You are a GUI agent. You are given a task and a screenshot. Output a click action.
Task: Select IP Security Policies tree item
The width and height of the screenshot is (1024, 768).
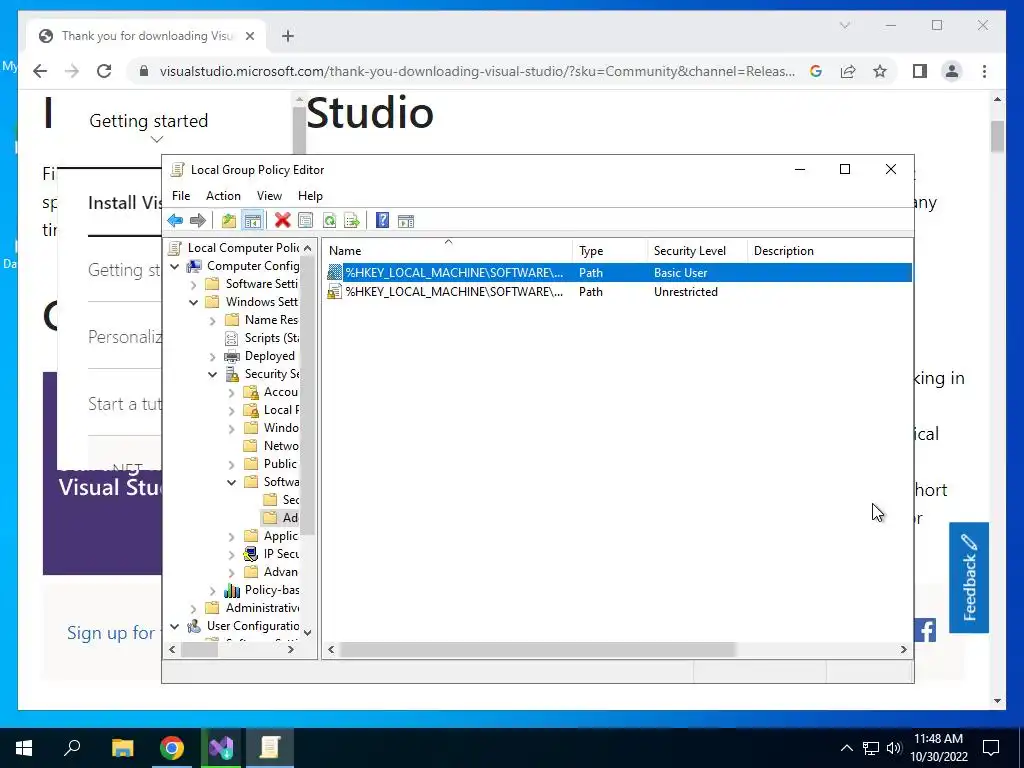271,554
